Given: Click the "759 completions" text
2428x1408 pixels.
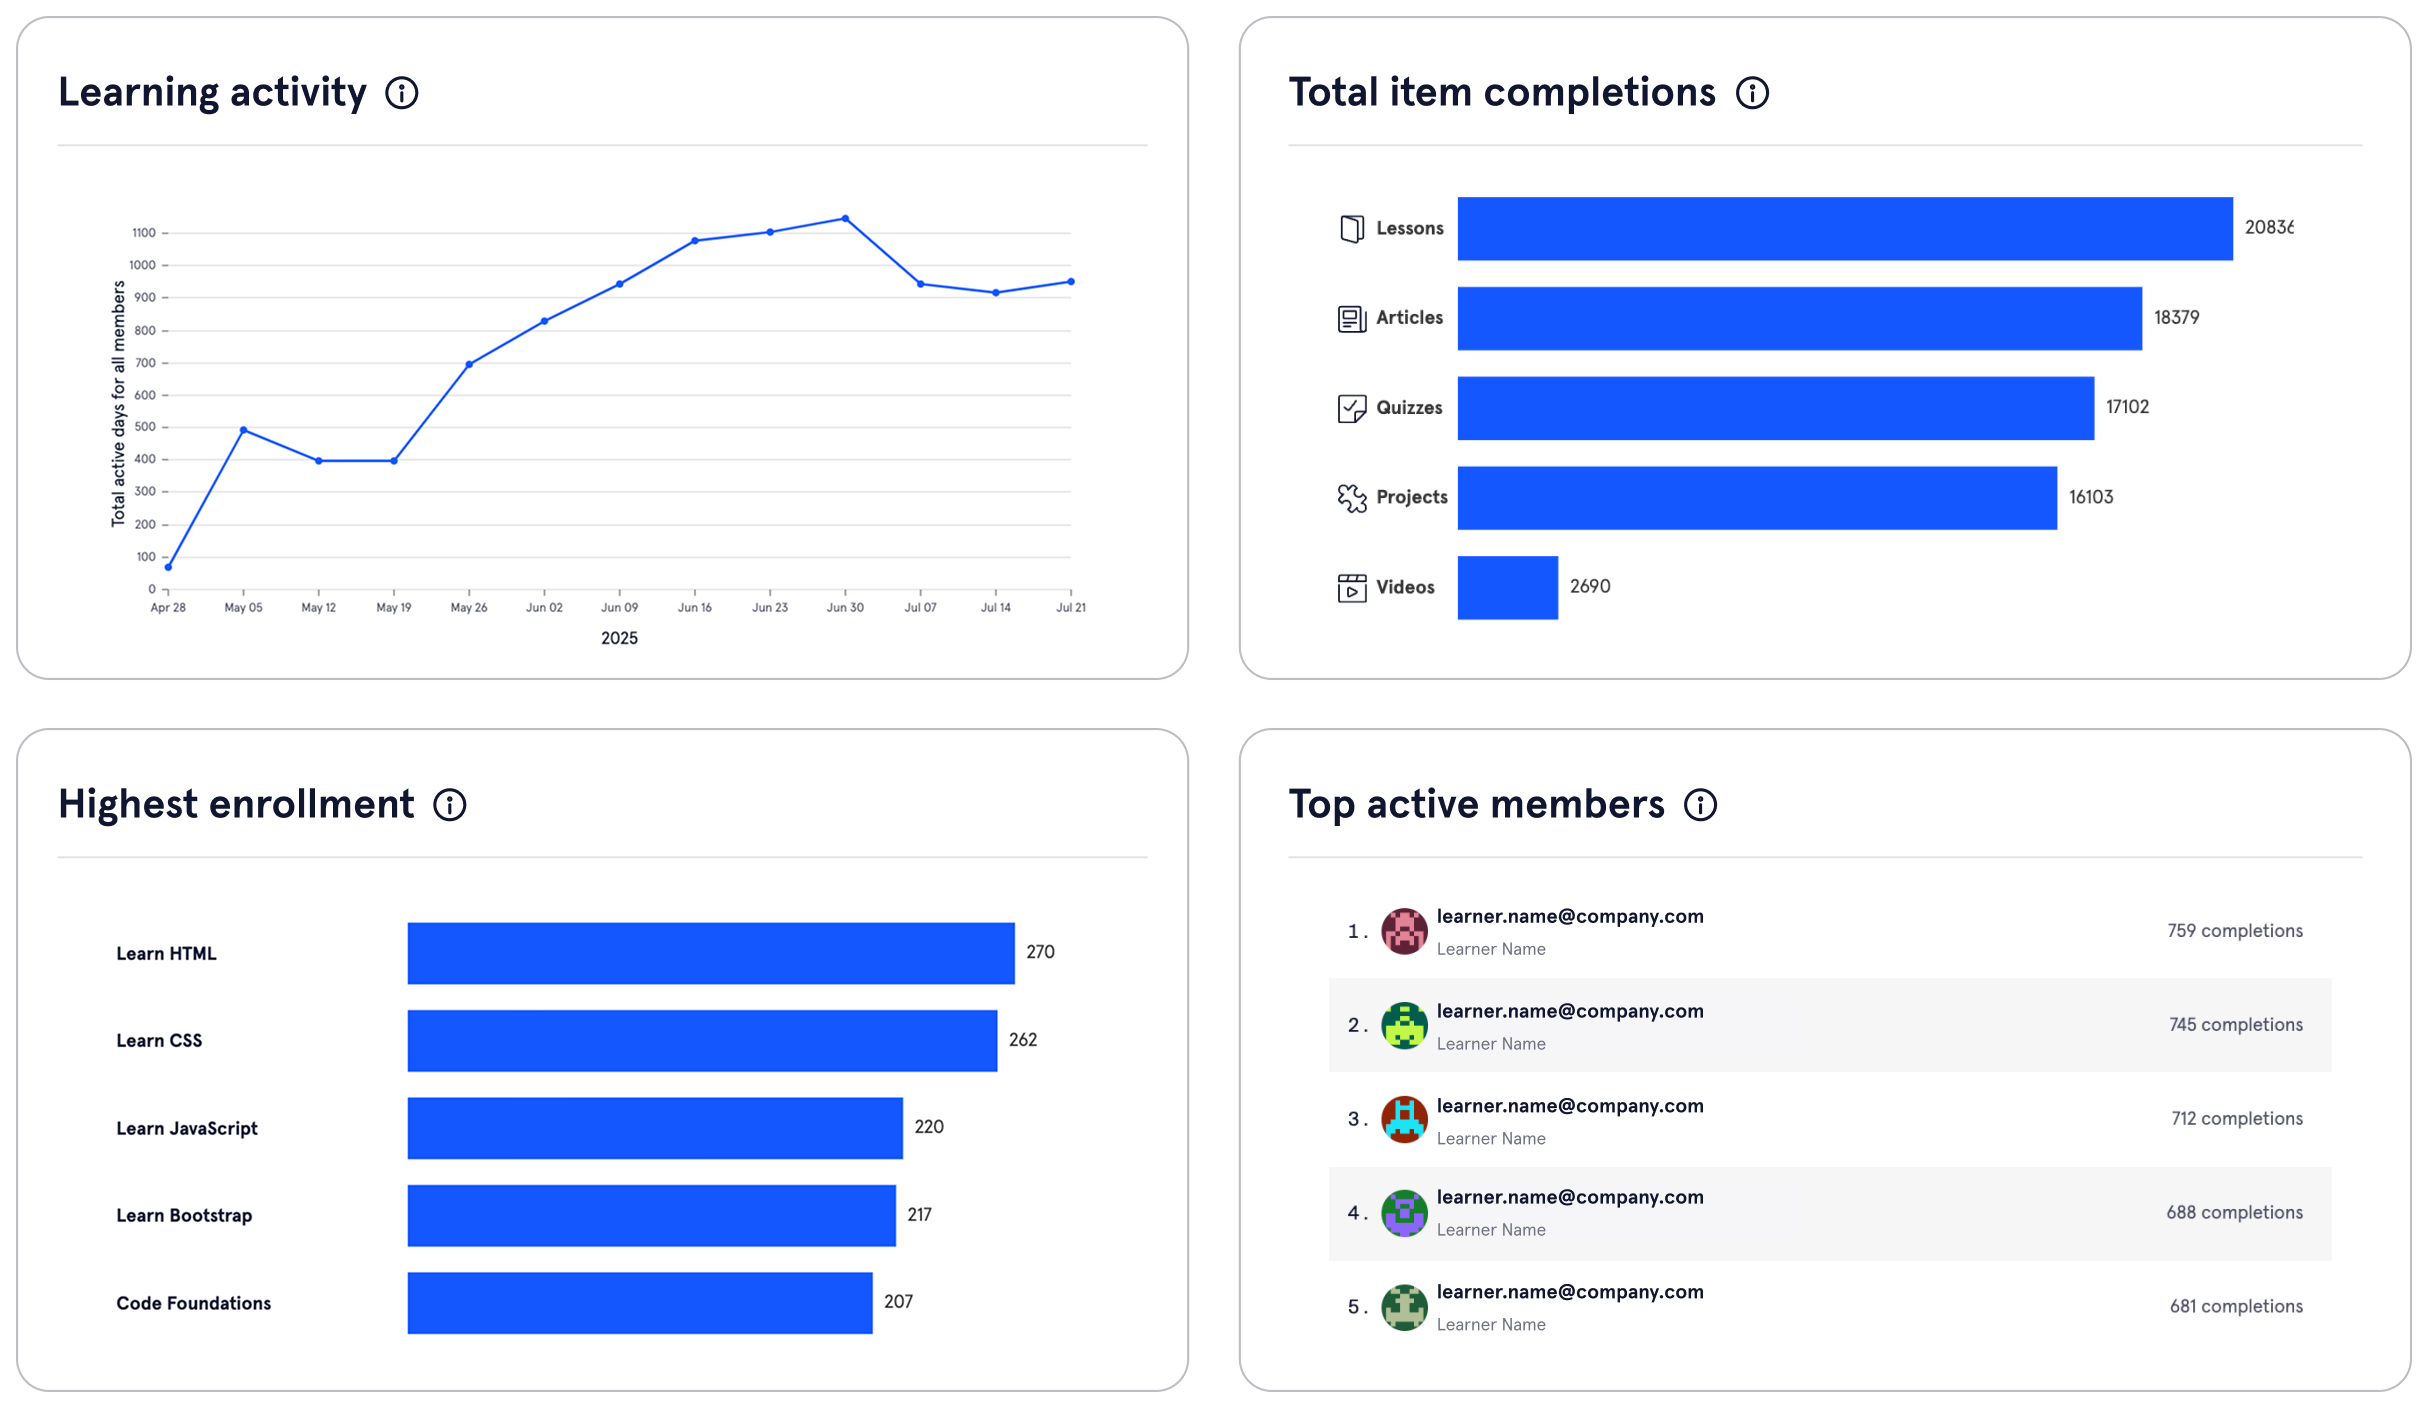Looking at the screenshot, I should [x=2235, y=931].
